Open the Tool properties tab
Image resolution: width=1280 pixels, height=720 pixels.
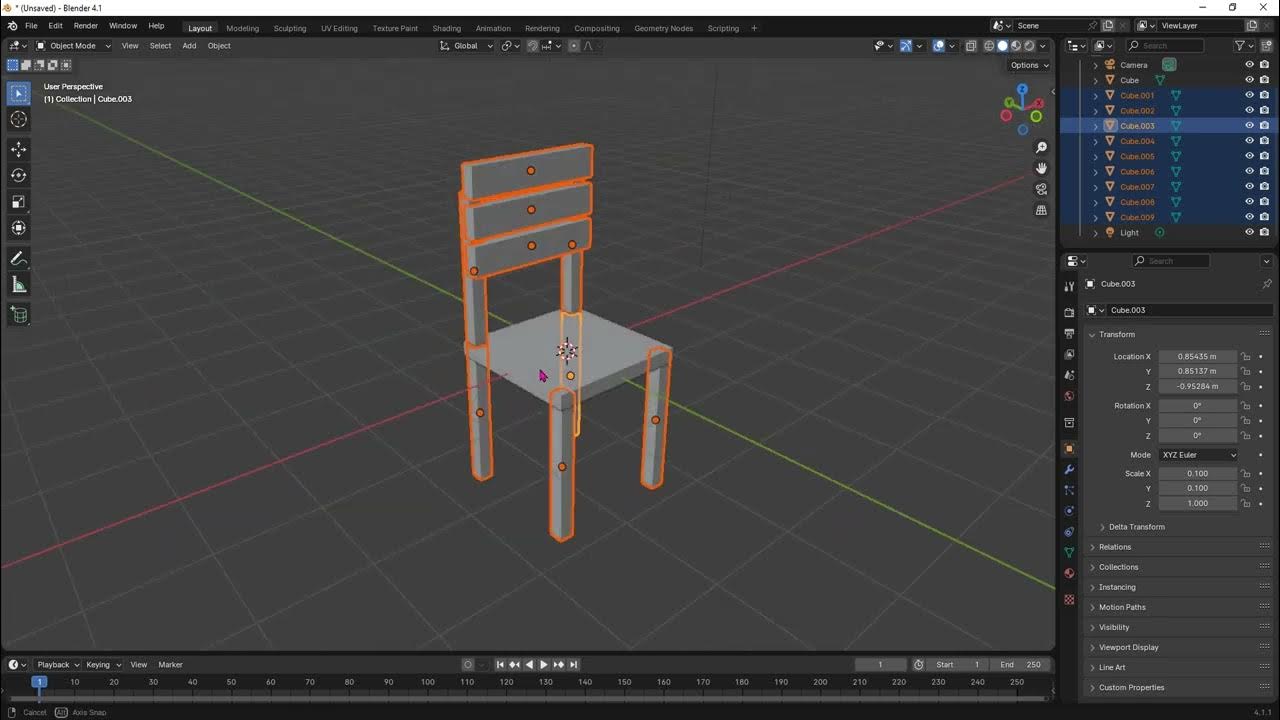point(1069,287)
